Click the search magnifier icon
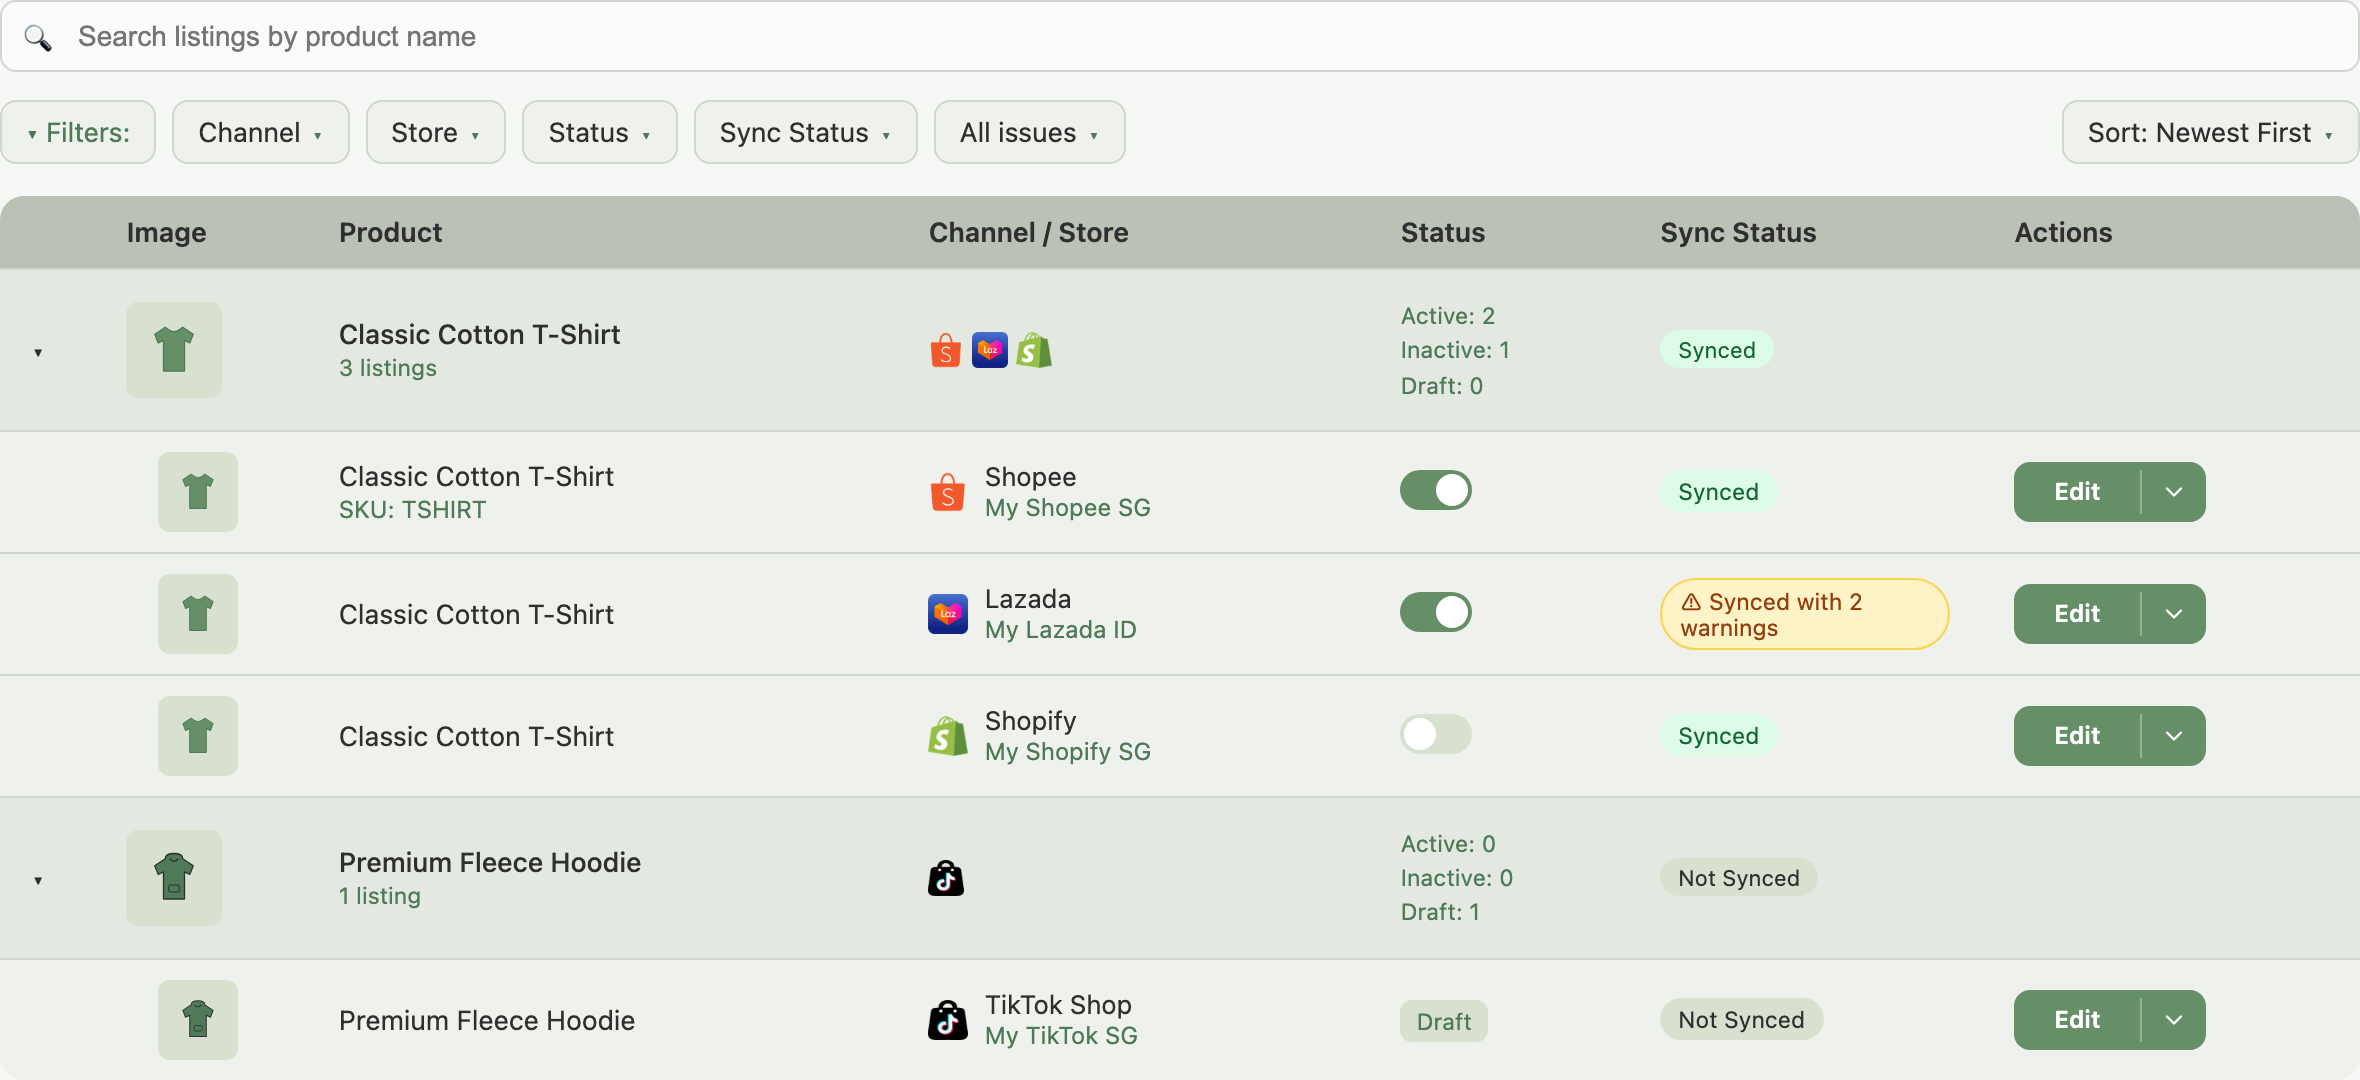Image resolution: width=2360 pixels, height=1080 pixels. point(38,37)
